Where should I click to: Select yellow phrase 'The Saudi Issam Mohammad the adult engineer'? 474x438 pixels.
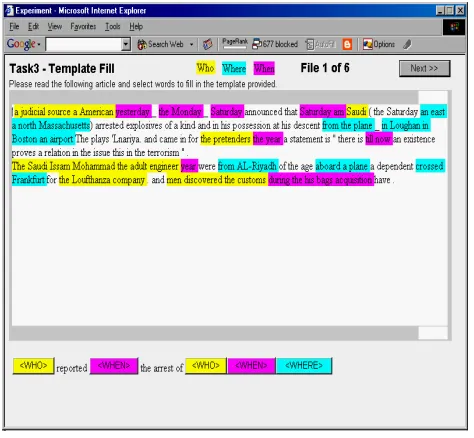pos(95,166)
